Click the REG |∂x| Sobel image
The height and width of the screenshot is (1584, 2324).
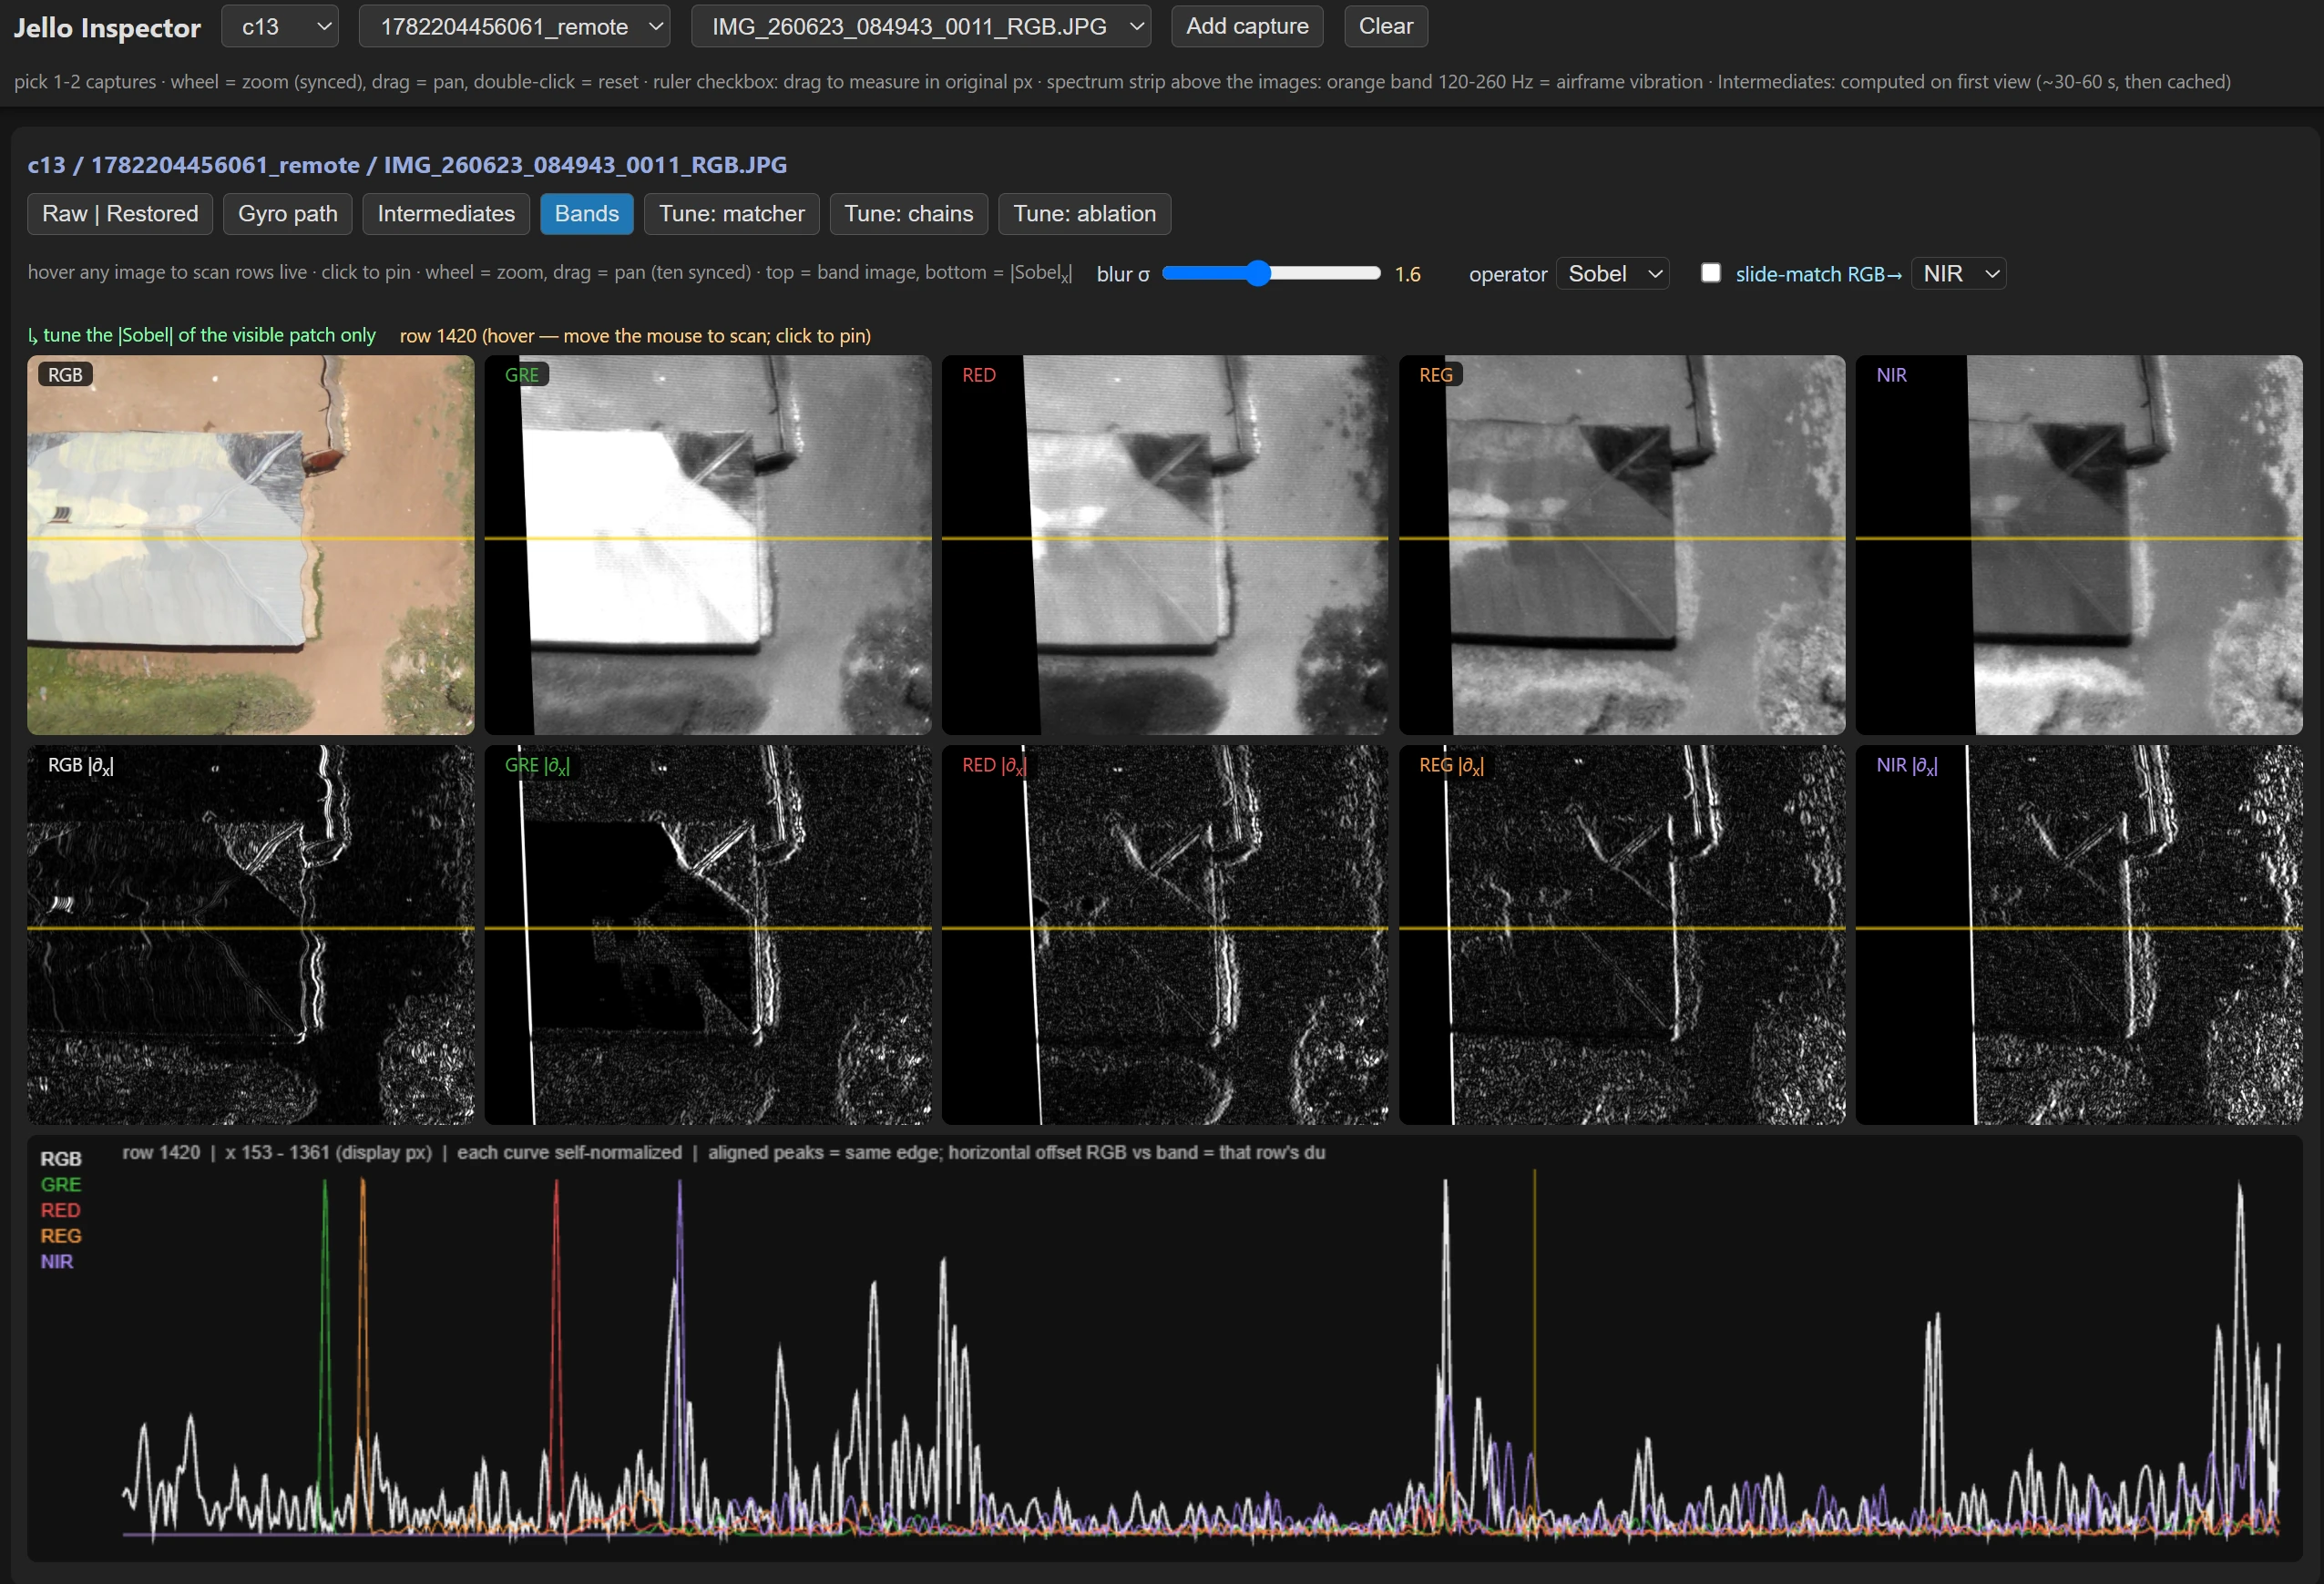(1622, 935)
